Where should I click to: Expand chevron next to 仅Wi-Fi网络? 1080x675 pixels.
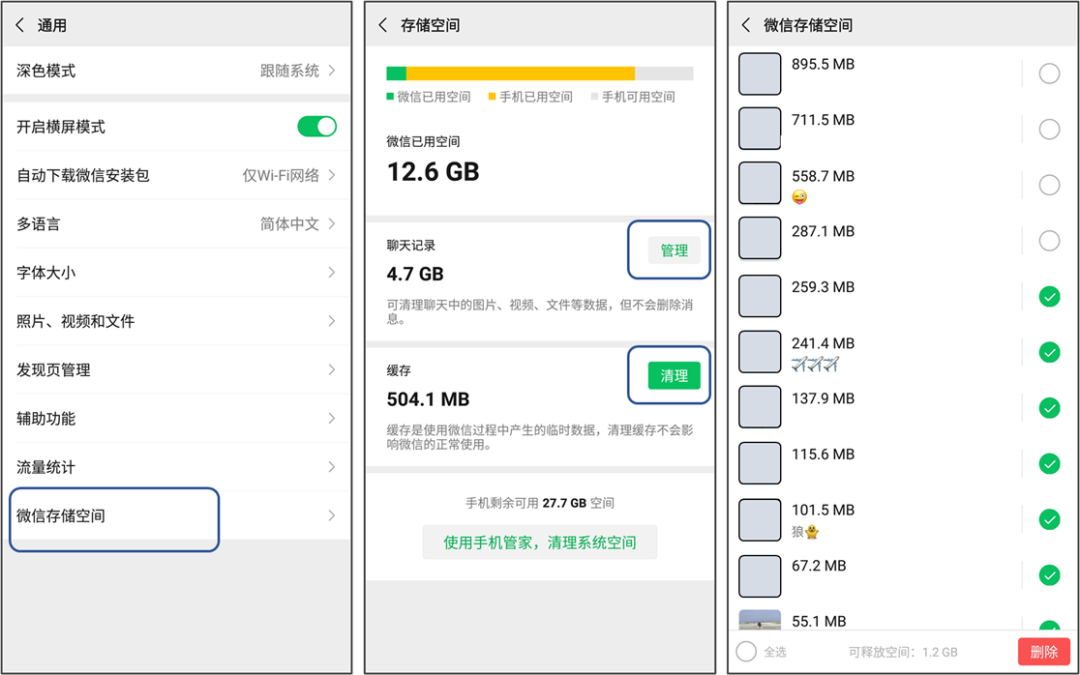pyautogui.click(x=332, y=176)
